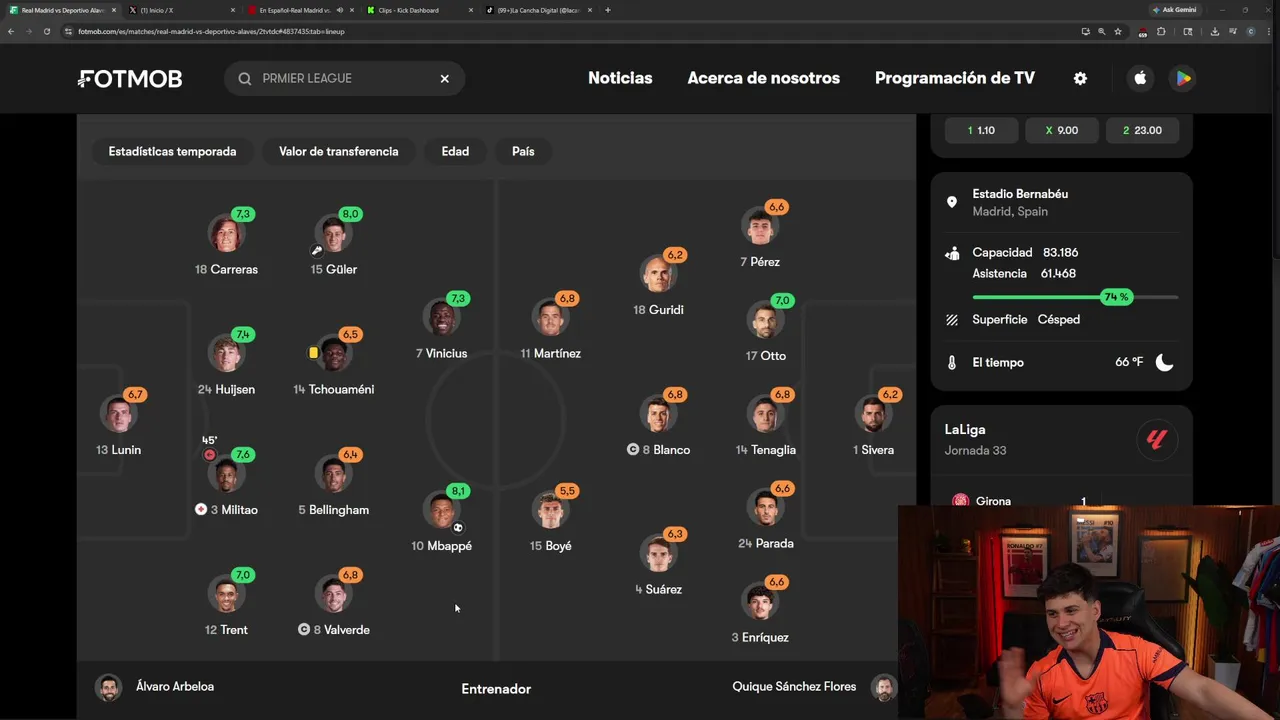Screen dimensions: 1280x720
Task: Select the País filter
Action: pos(523,152)
